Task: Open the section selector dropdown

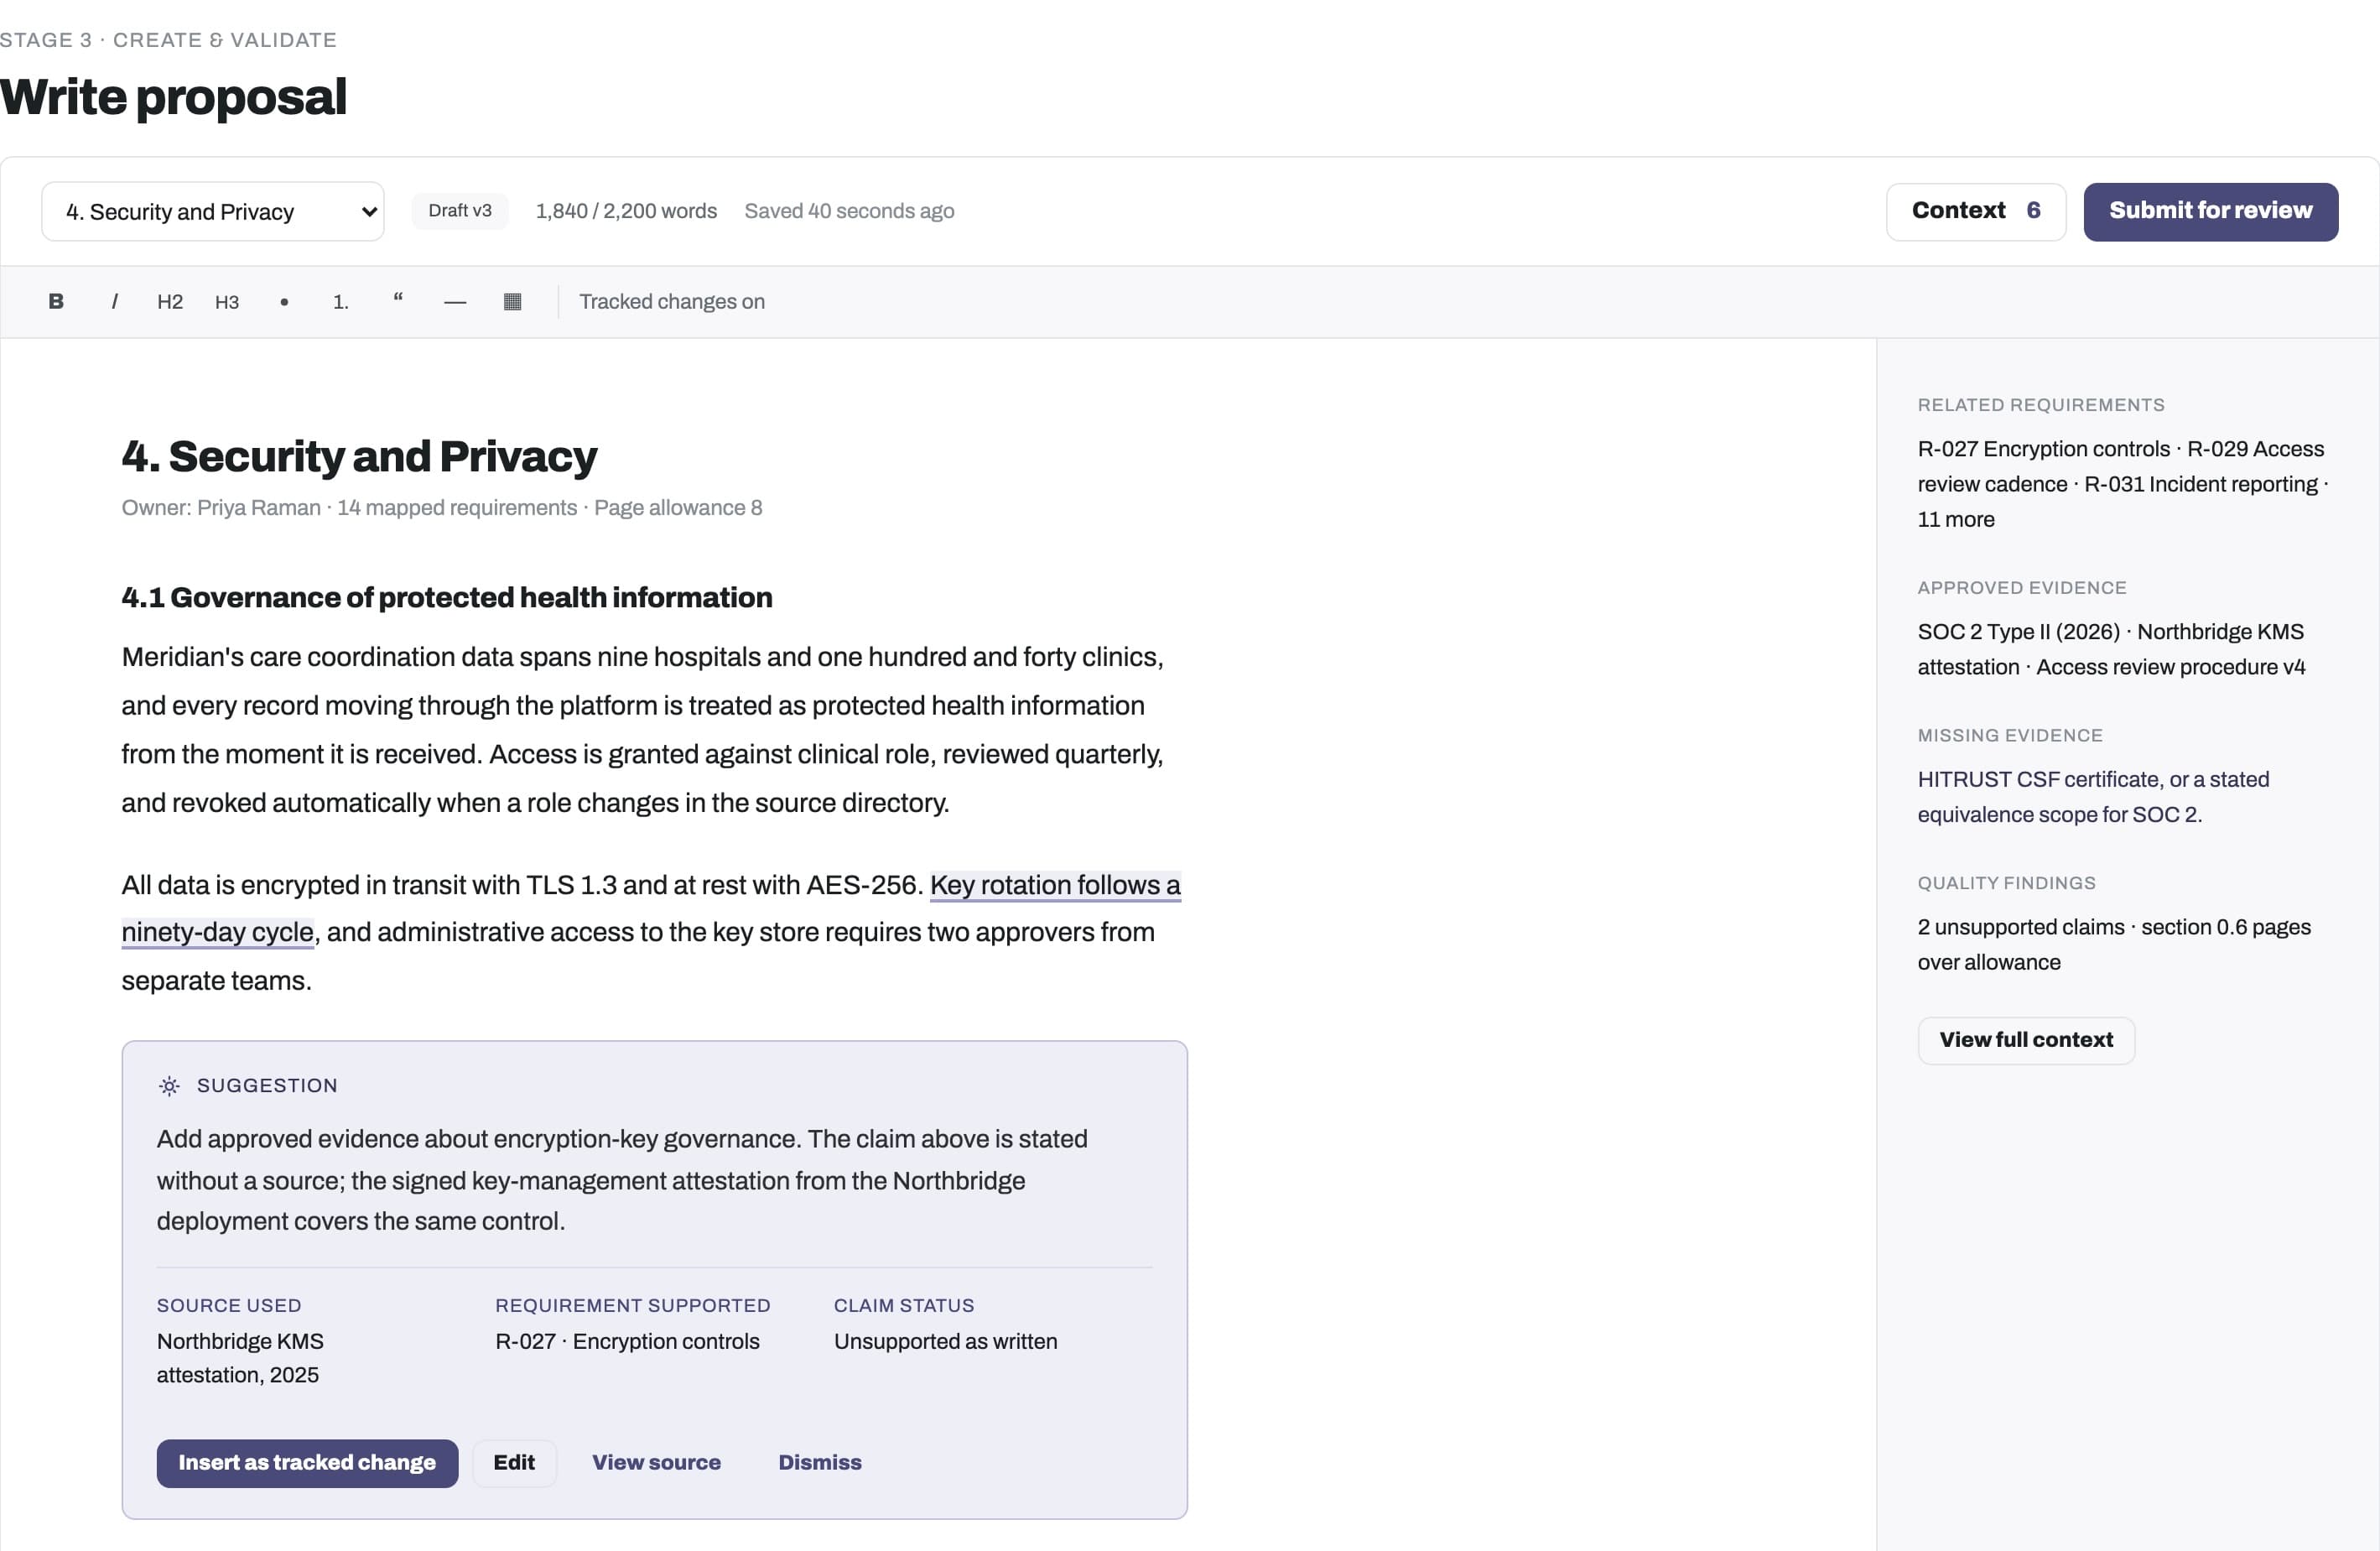Action: (213, 211)
